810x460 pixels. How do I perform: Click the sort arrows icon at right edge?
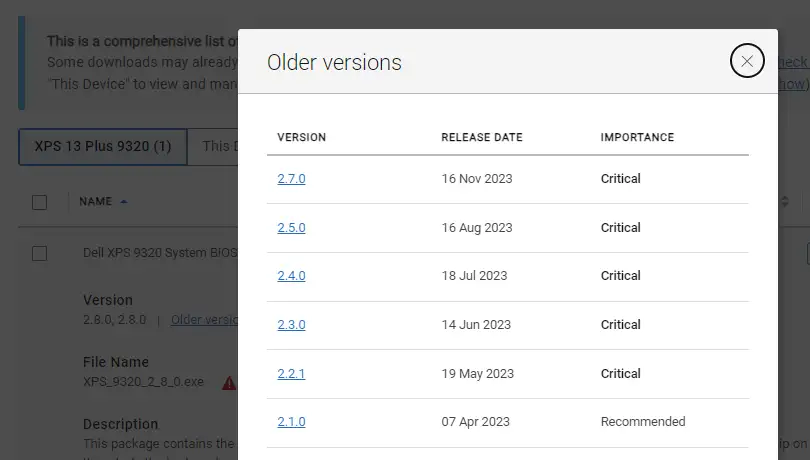click(784, 202)
